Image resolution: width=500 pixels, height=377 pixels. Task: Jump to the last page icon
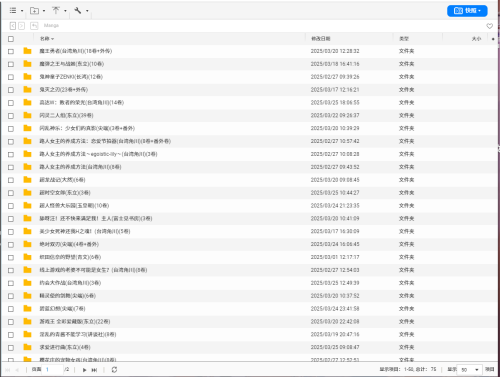94,370
